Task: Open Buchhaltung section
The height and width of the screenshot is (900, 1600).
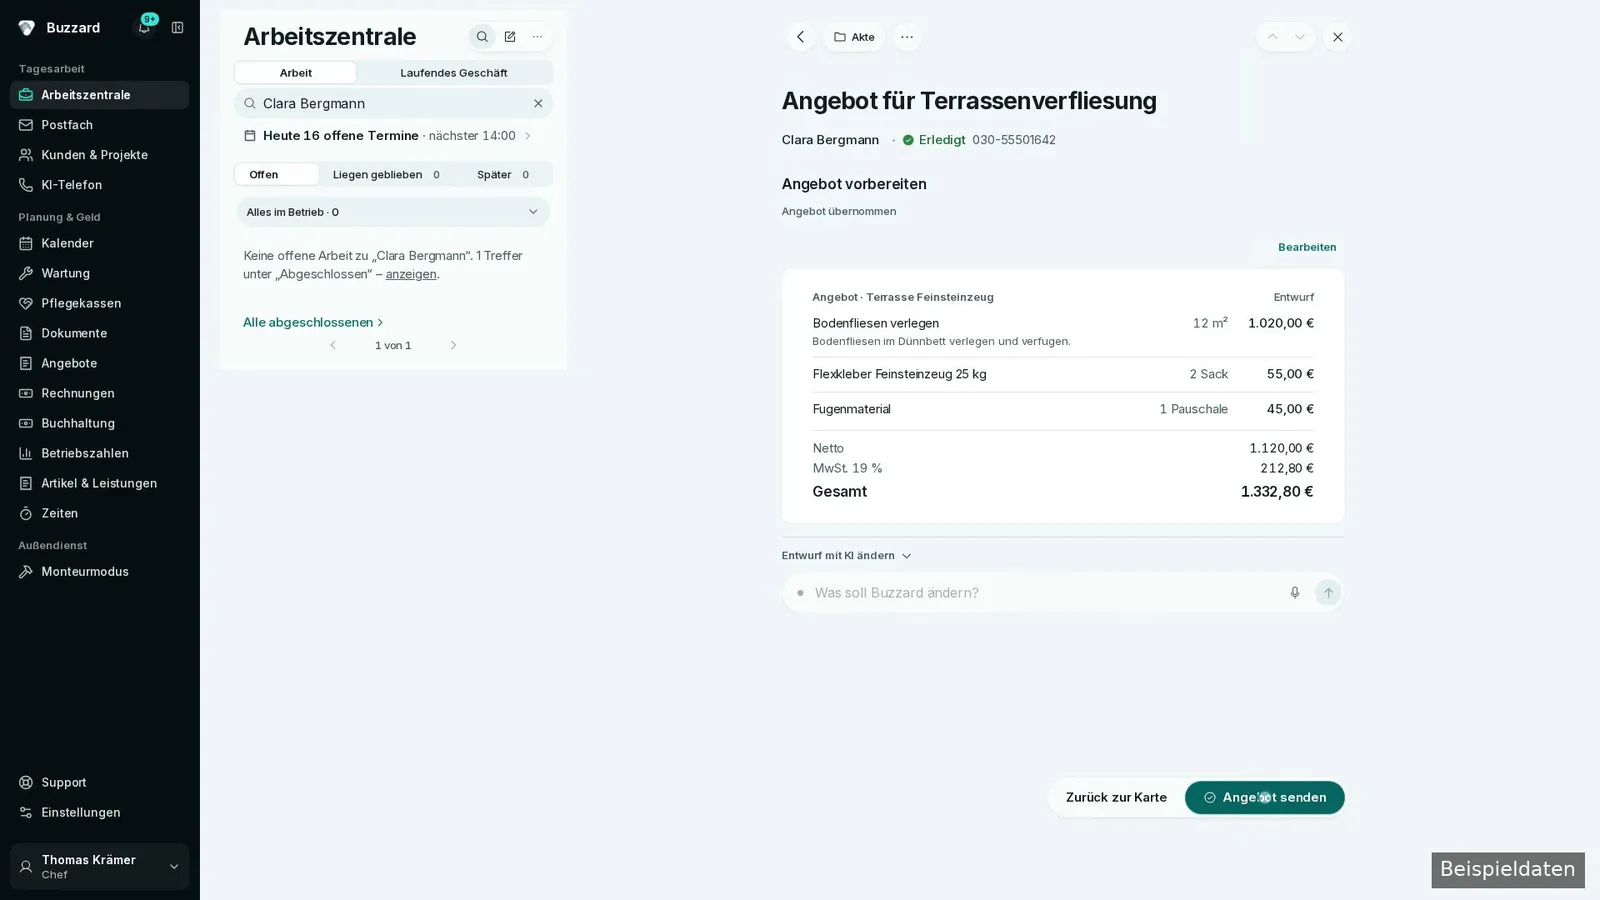Action: (x=99, y=423)
